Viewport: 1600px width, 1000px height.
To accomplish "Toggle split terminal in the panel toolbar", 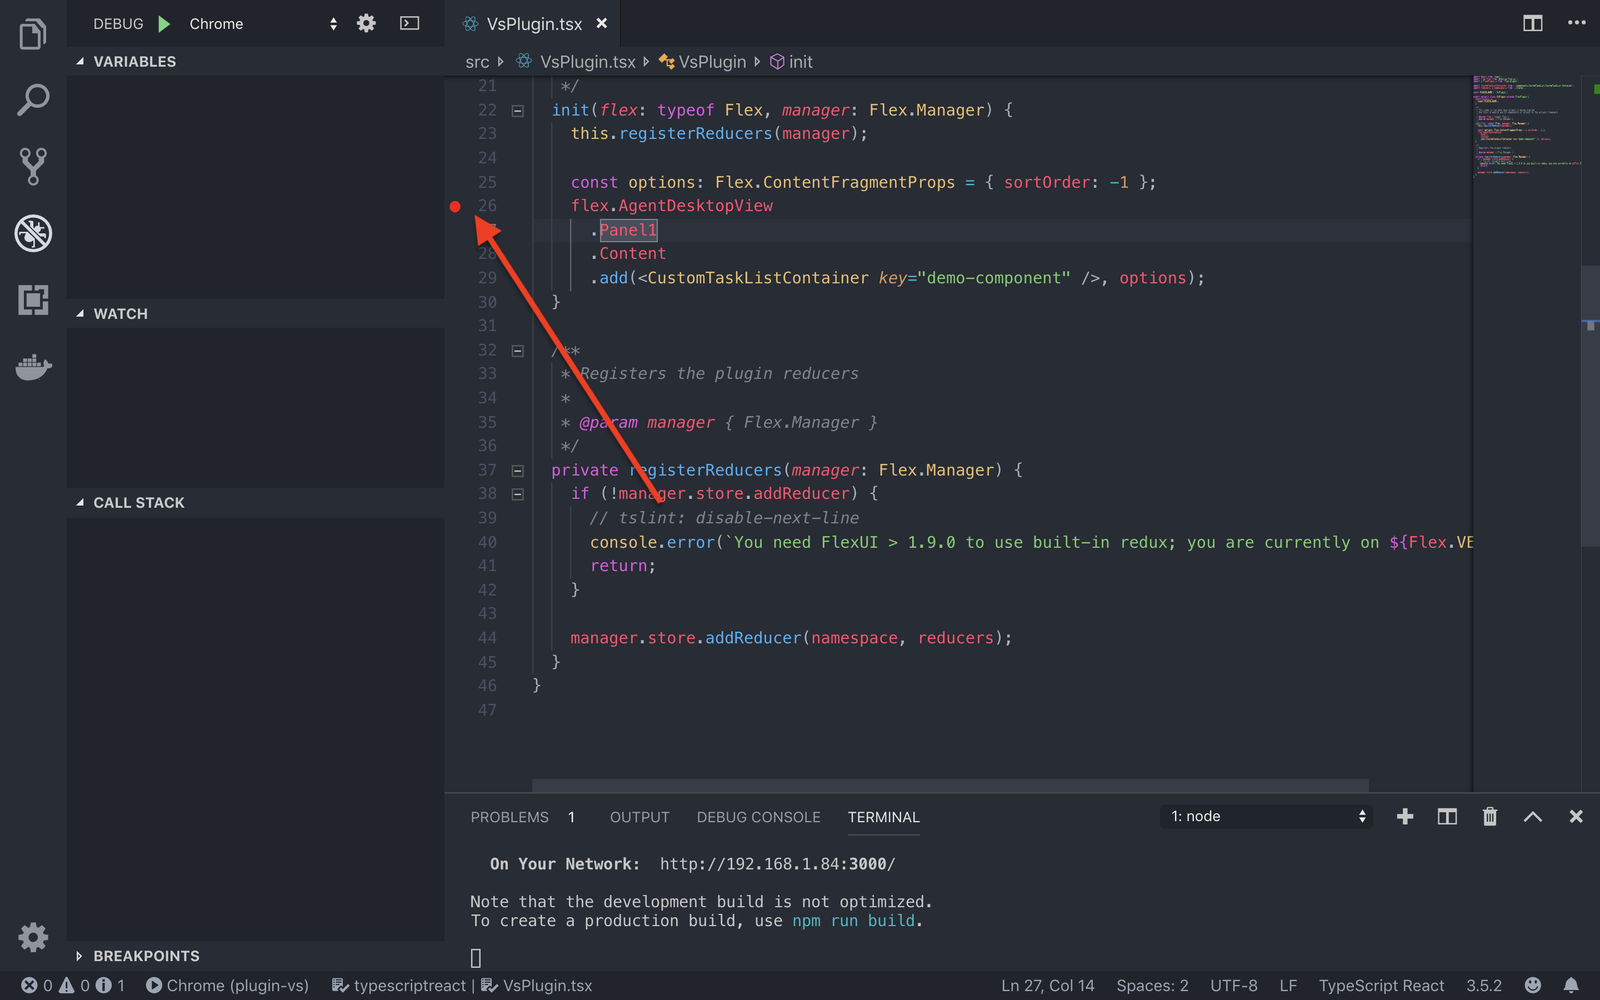I will pos(1446,816).
